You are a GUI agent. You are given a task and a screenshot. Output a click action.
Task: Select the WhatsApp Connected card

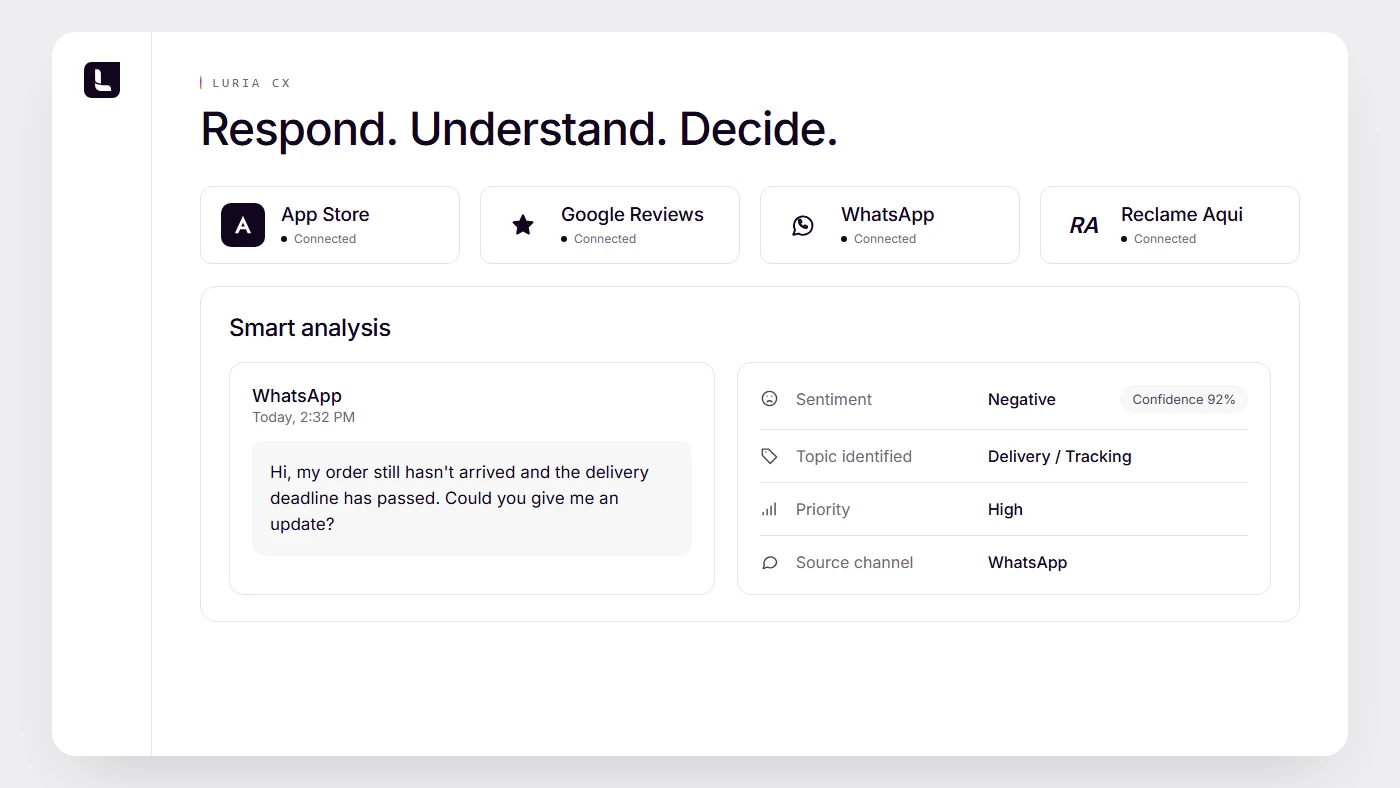point(890,225)
